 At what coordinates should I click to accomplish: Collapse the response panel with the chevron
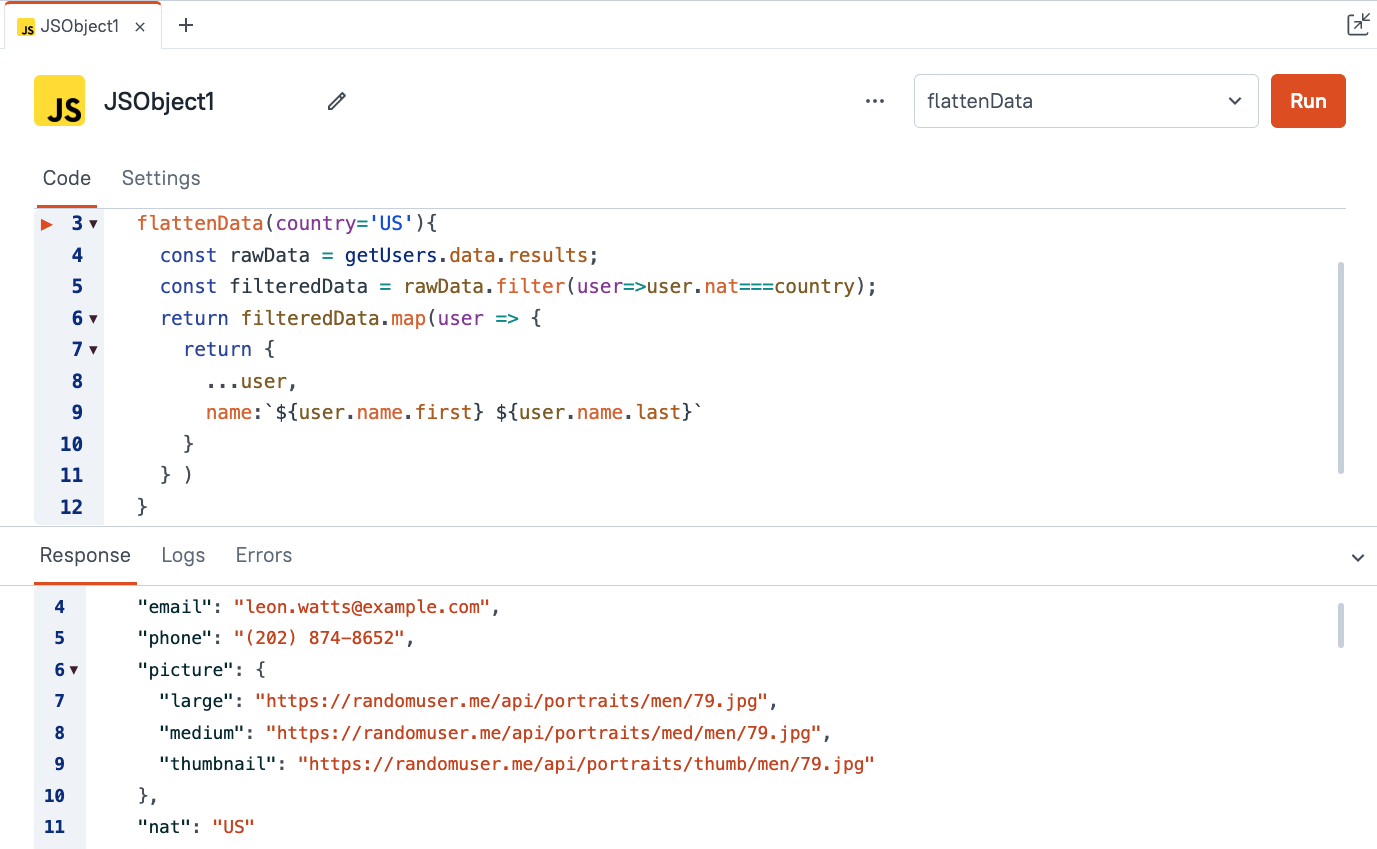tap(1357, 557)
